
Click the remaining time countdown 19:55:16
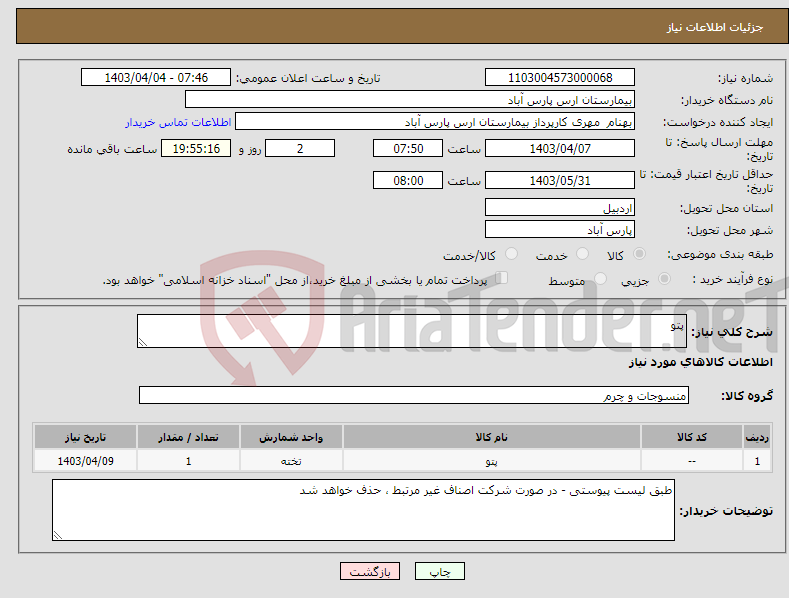click(196, 148)
